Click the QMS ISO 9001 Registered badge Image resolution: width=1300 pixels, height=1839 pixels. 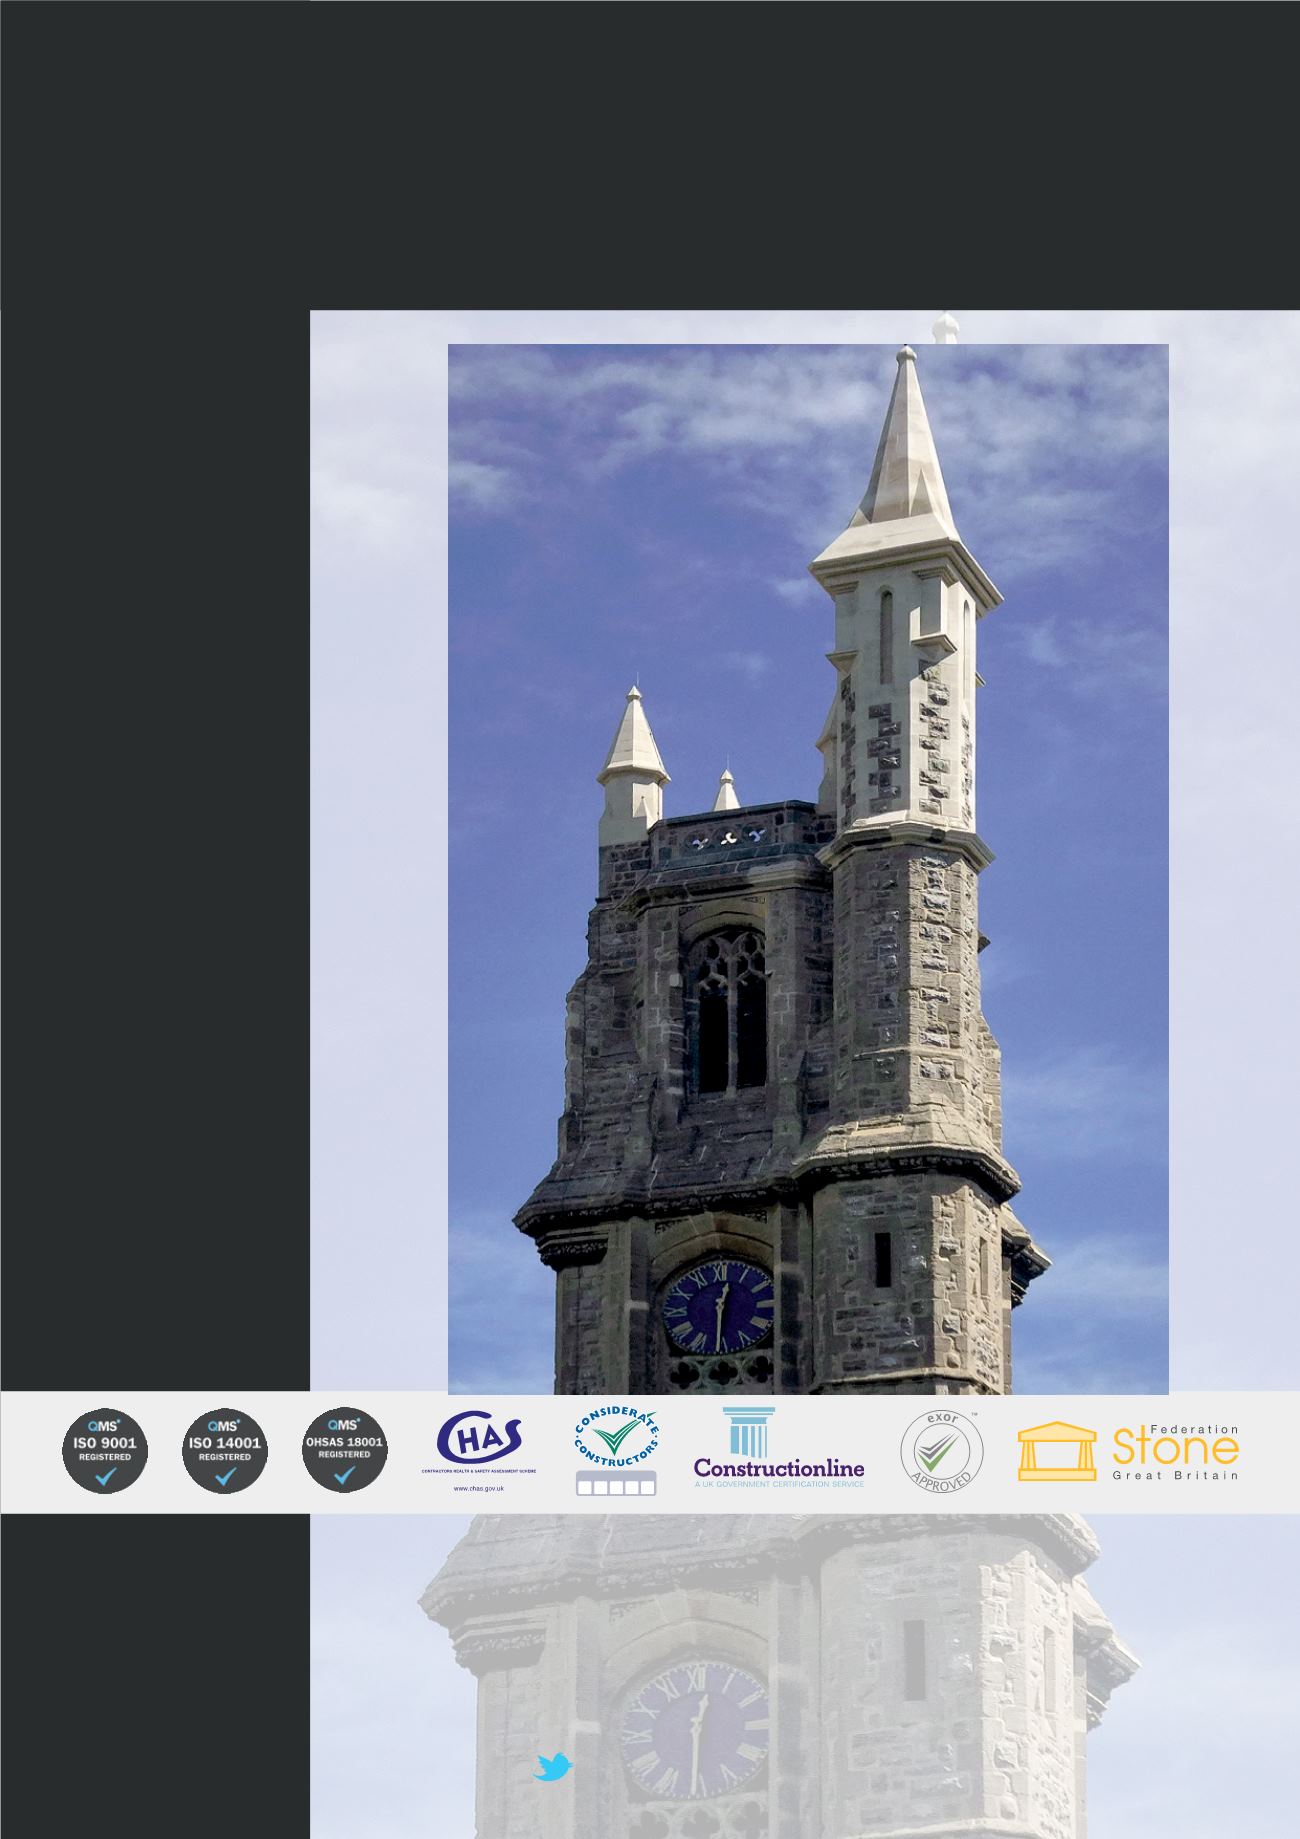[106, 1450]
